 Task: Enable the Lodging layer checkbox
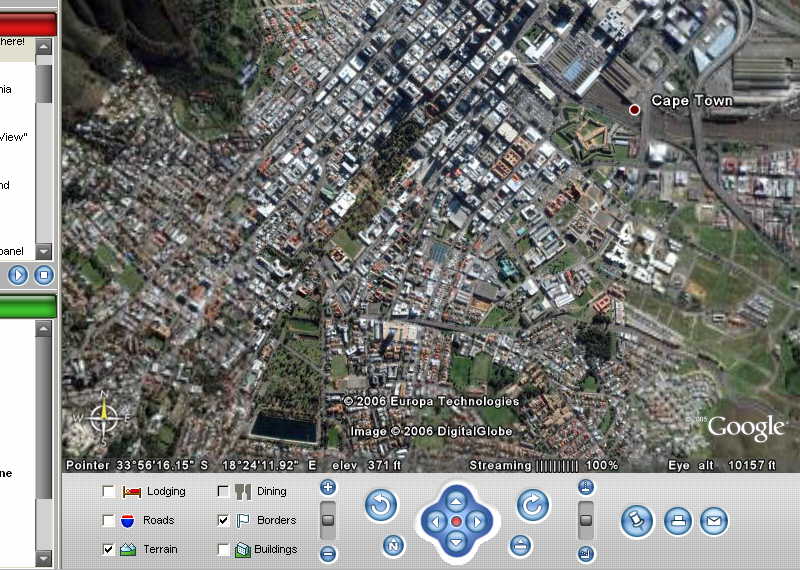[108, 491]
